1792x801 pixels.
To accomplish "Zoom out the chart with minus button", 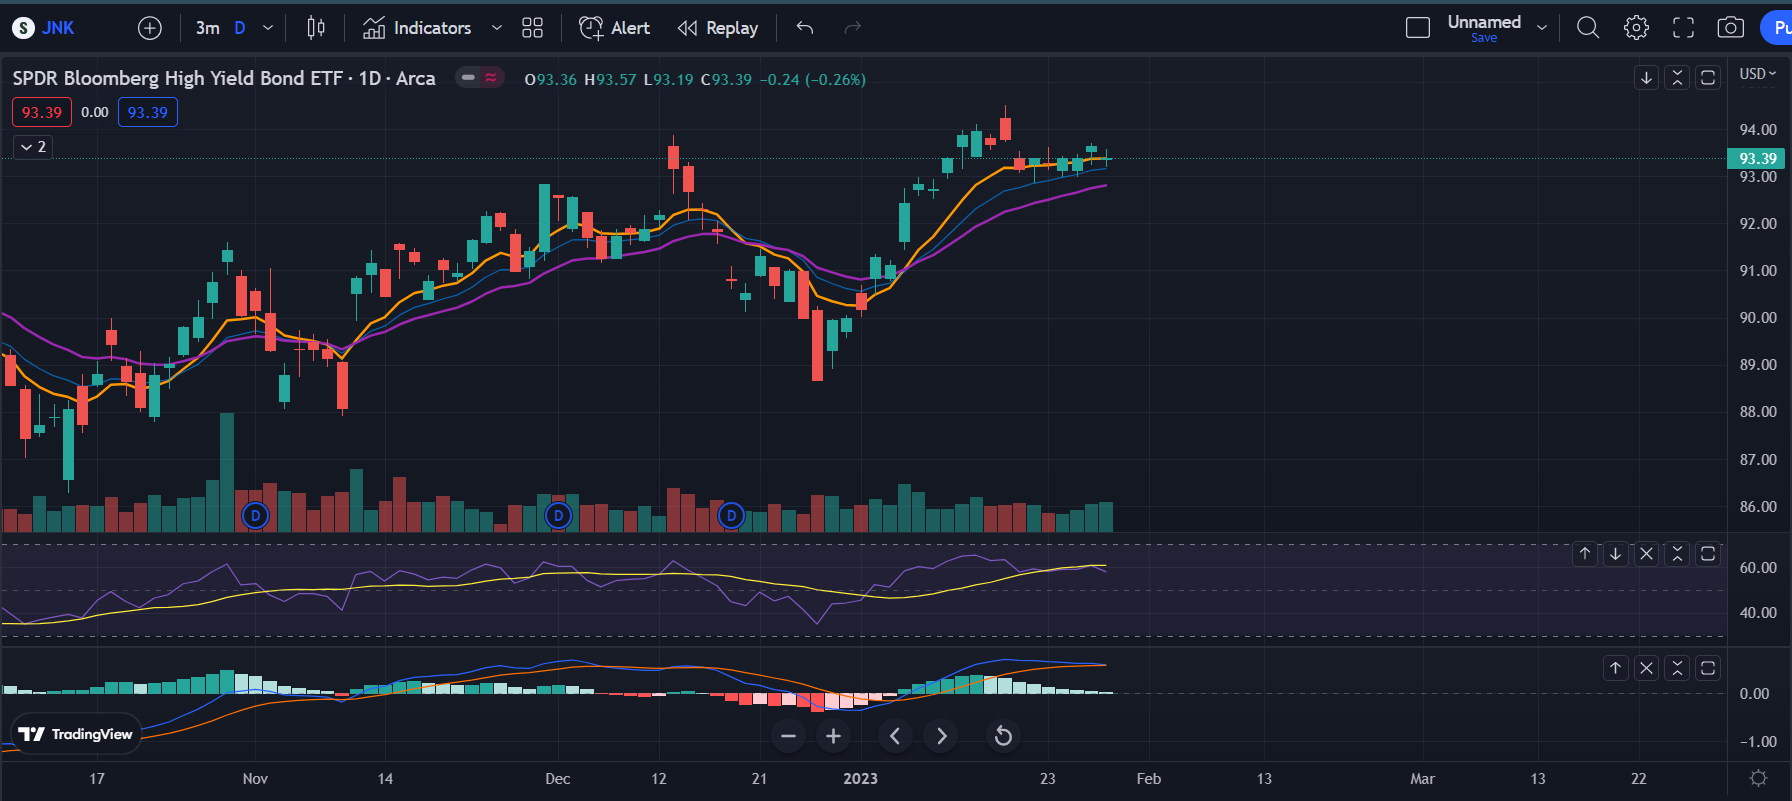I will pyautogui.click(x=788, y=737).
